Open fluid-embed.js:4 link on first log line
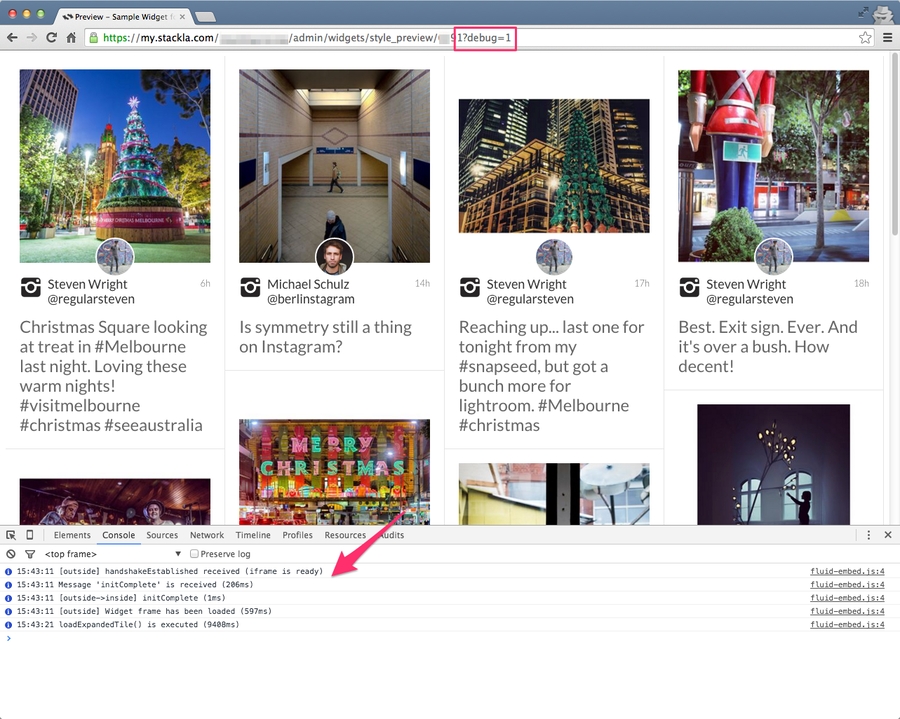This screenshot has height=719, width=900. (x=847, y=571)
